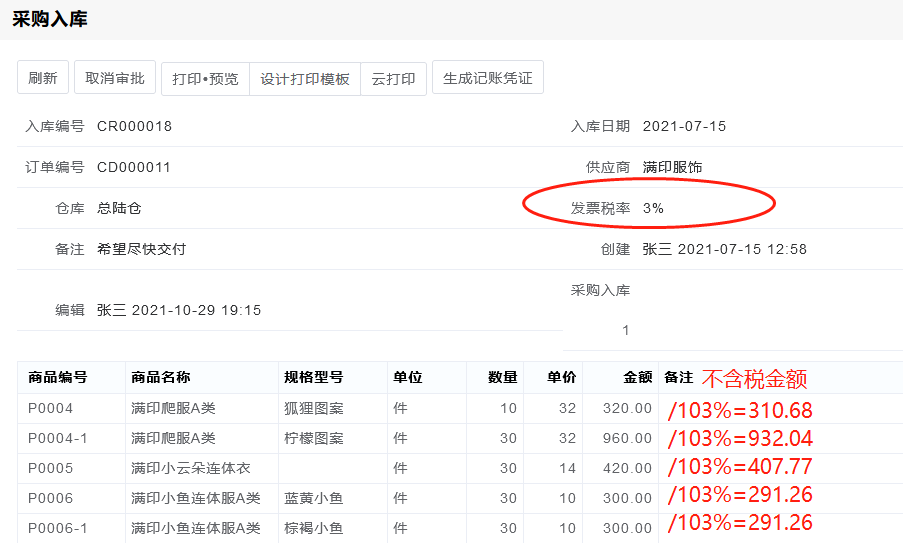Click supplier name 满印服饰
This screenshot has width=903, height=543.
[672, 167]
